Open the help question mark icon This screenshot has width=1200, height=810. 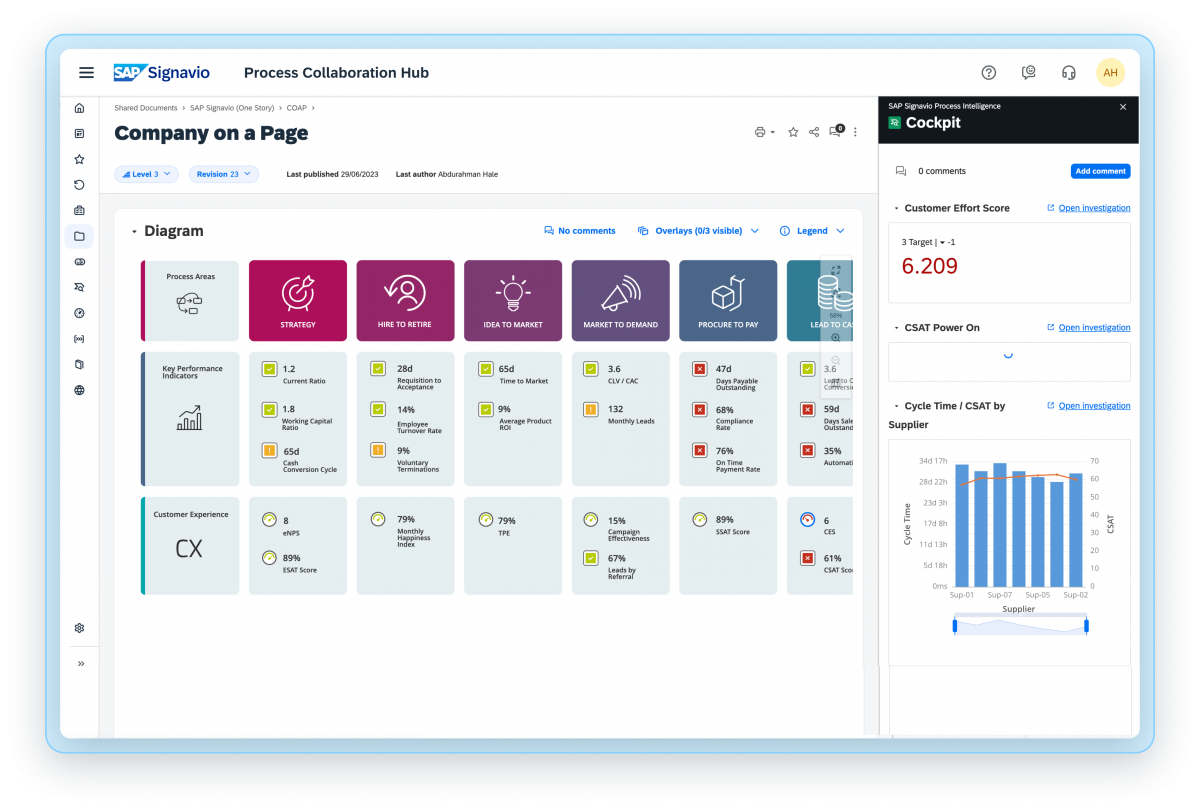click(989, 72)
